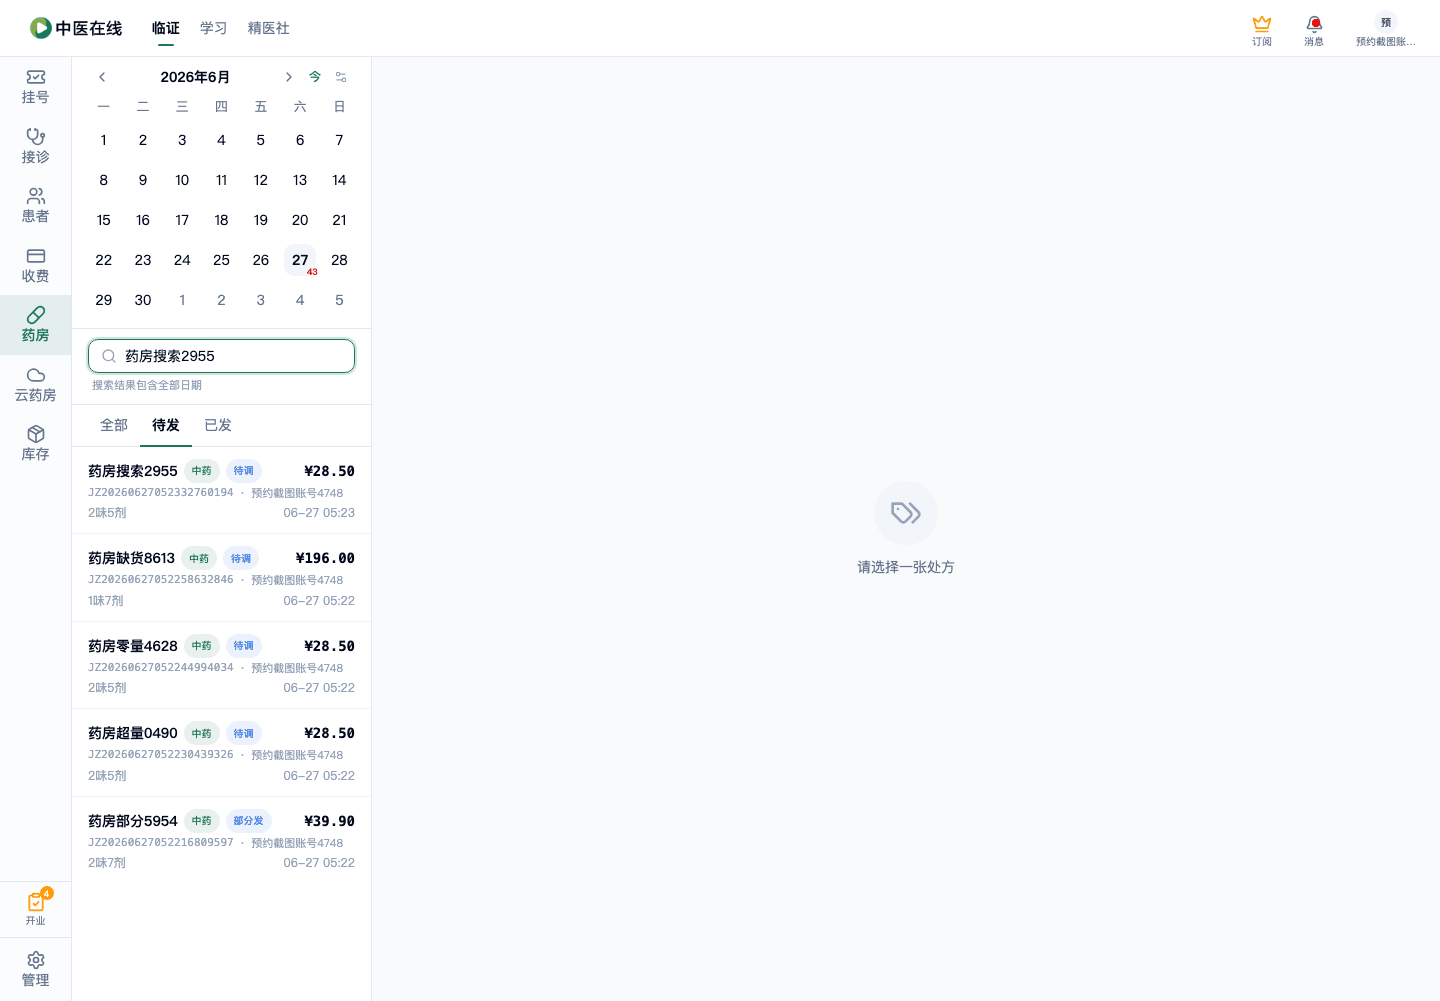Select June 10 in calendar
This screenshot has width=1440, height=1001.
tap(182, 180)
